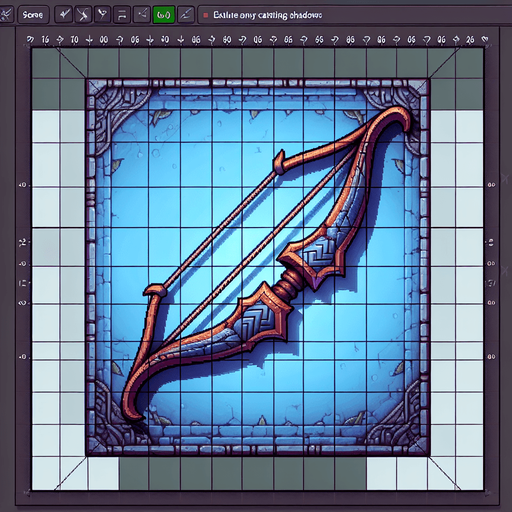
Task: Toggle the red square shadows checkbox
Action: pyautogui.click(x=206, y=15)
